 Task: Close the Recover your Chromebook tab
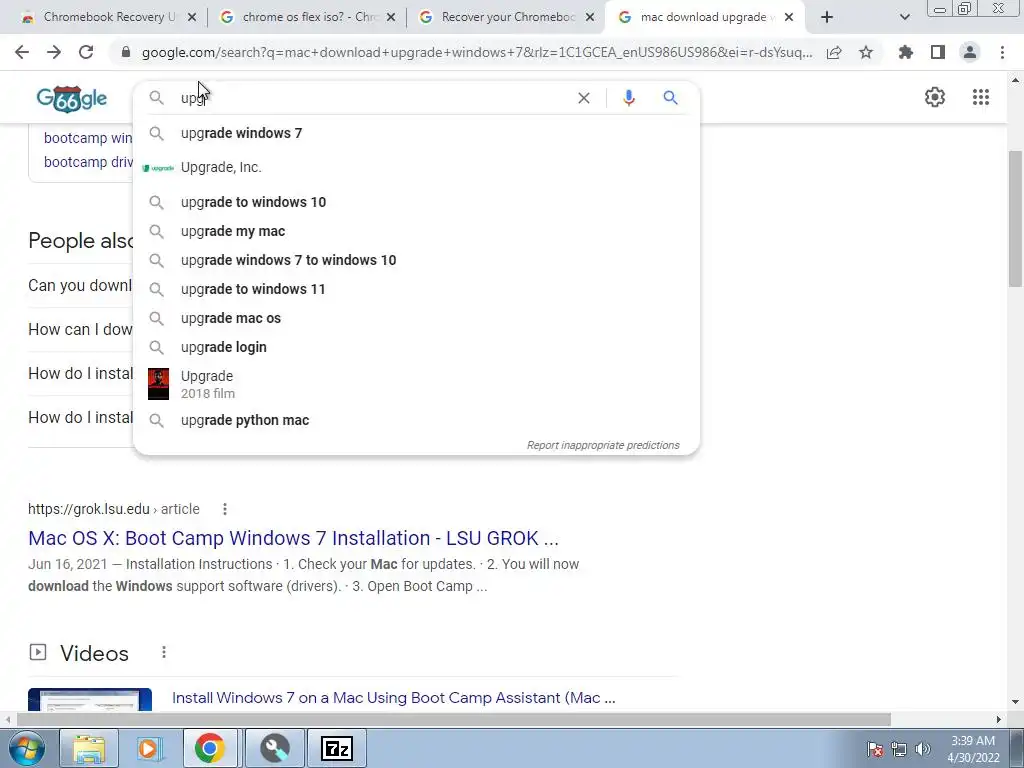point(590,18)
